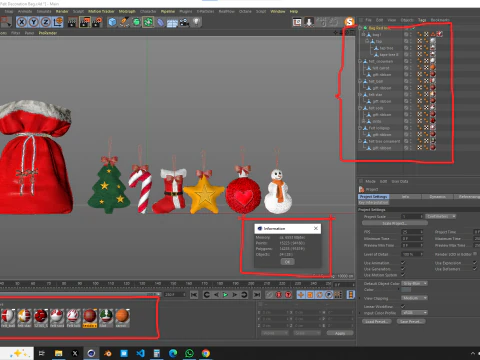Viewport: 480px width, 360px height.
Task: Add a Cube primitive object
Action: click(x=112, y=22)
